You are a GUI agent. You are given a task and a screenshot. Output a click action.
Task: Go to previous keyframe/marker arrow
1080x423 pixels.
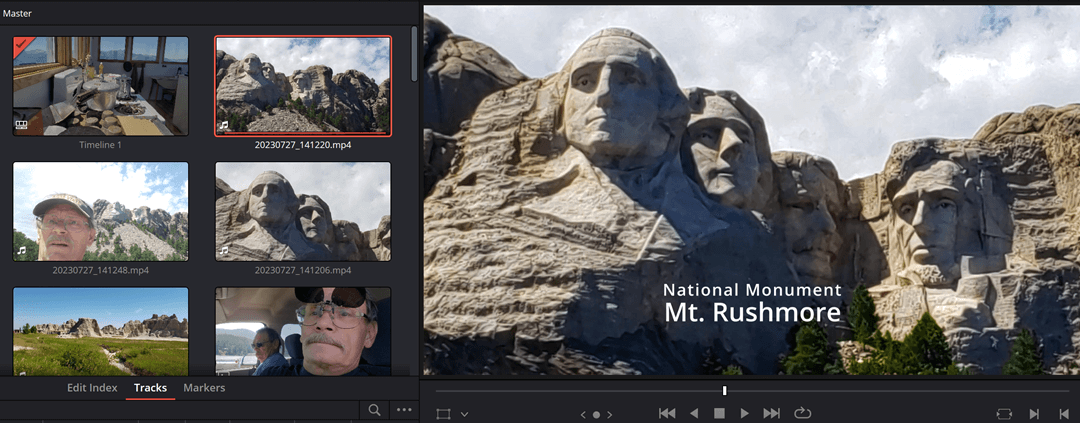click(x=583, y=414)
